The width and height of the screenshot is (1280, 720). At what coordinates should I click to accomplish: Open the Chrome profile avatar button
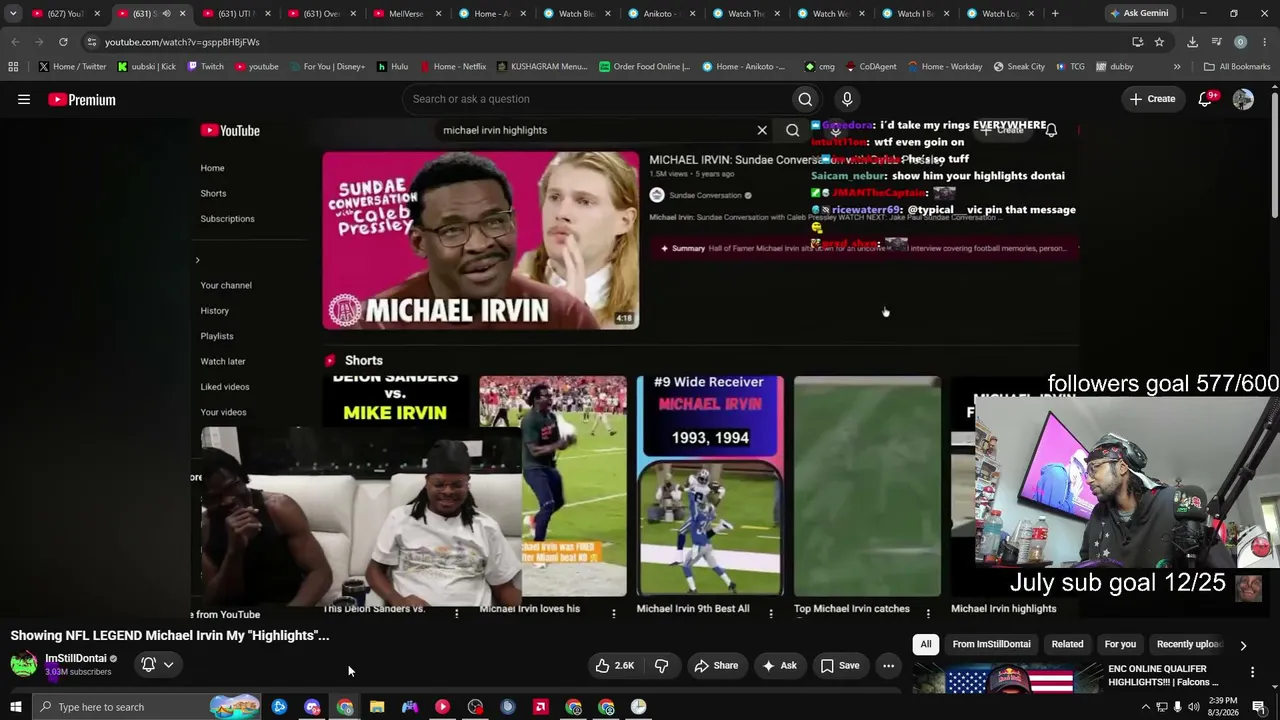[1240, 42]
